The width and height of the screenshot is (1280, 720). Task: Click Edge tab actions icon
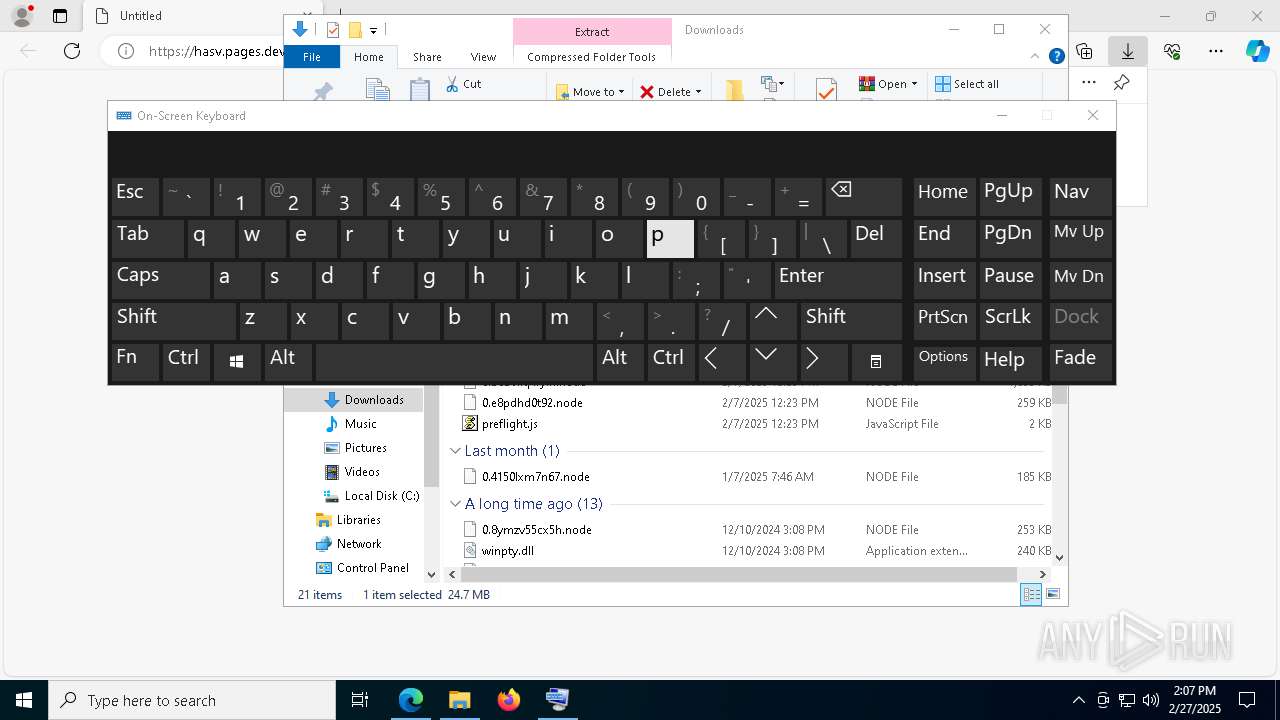pos(60,16)
